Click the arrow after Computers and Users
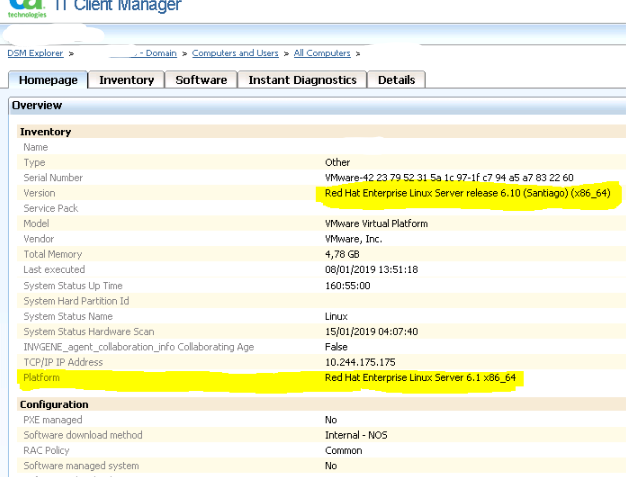 click(x=285, y=53)
